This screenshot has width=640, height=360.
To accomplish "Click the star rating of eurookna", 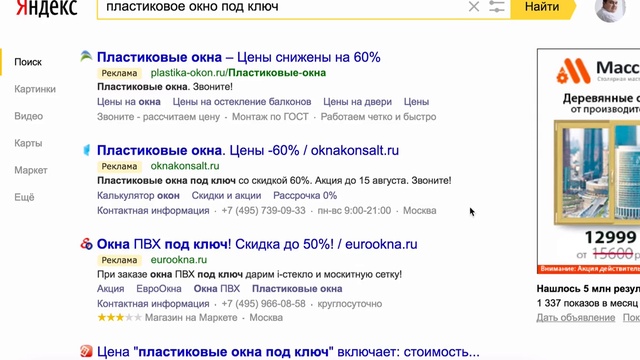I will click(119, 318).
